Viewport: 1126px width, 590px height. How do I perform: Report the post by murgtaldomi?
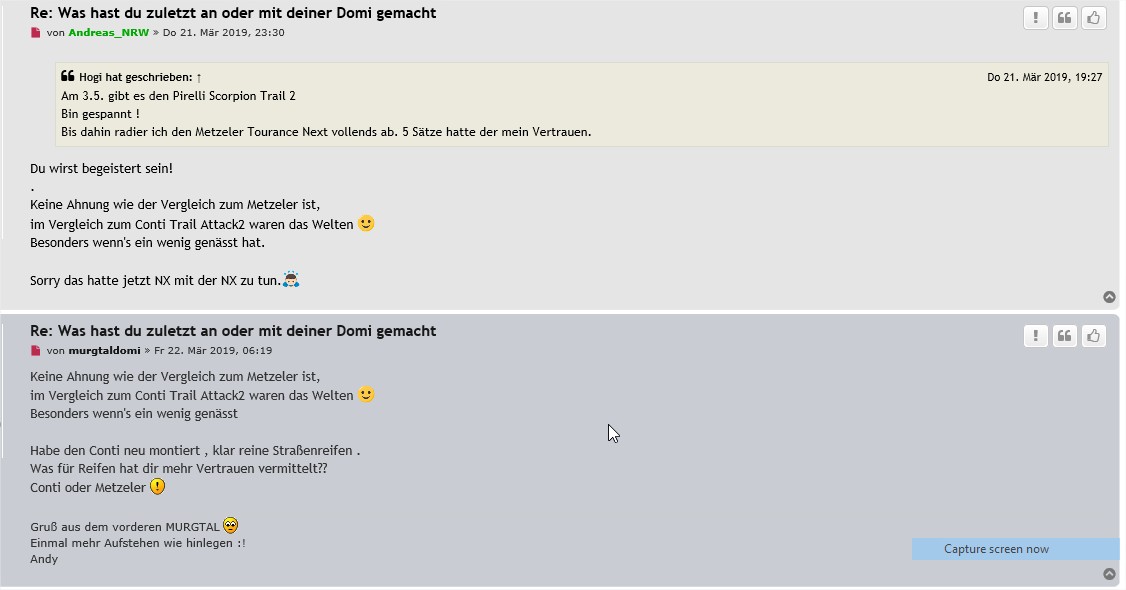[1035, 336]
